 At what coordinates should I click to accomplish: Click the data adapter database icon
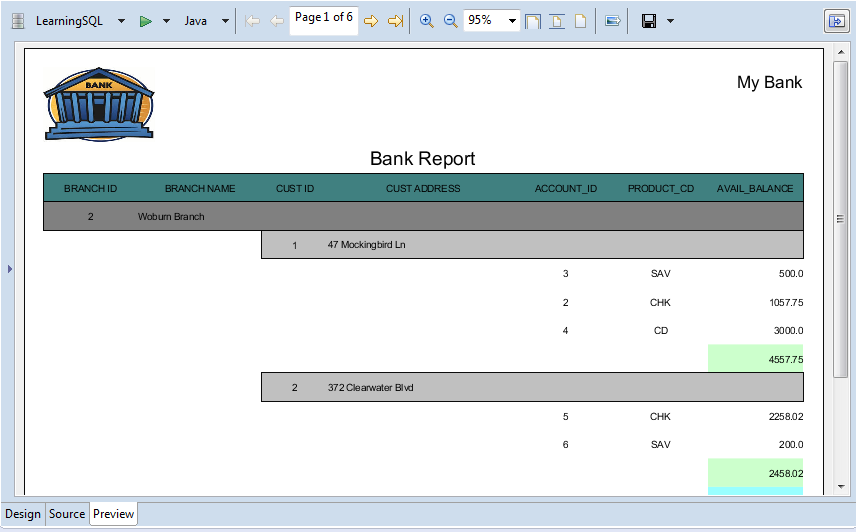tap(18, 21)
